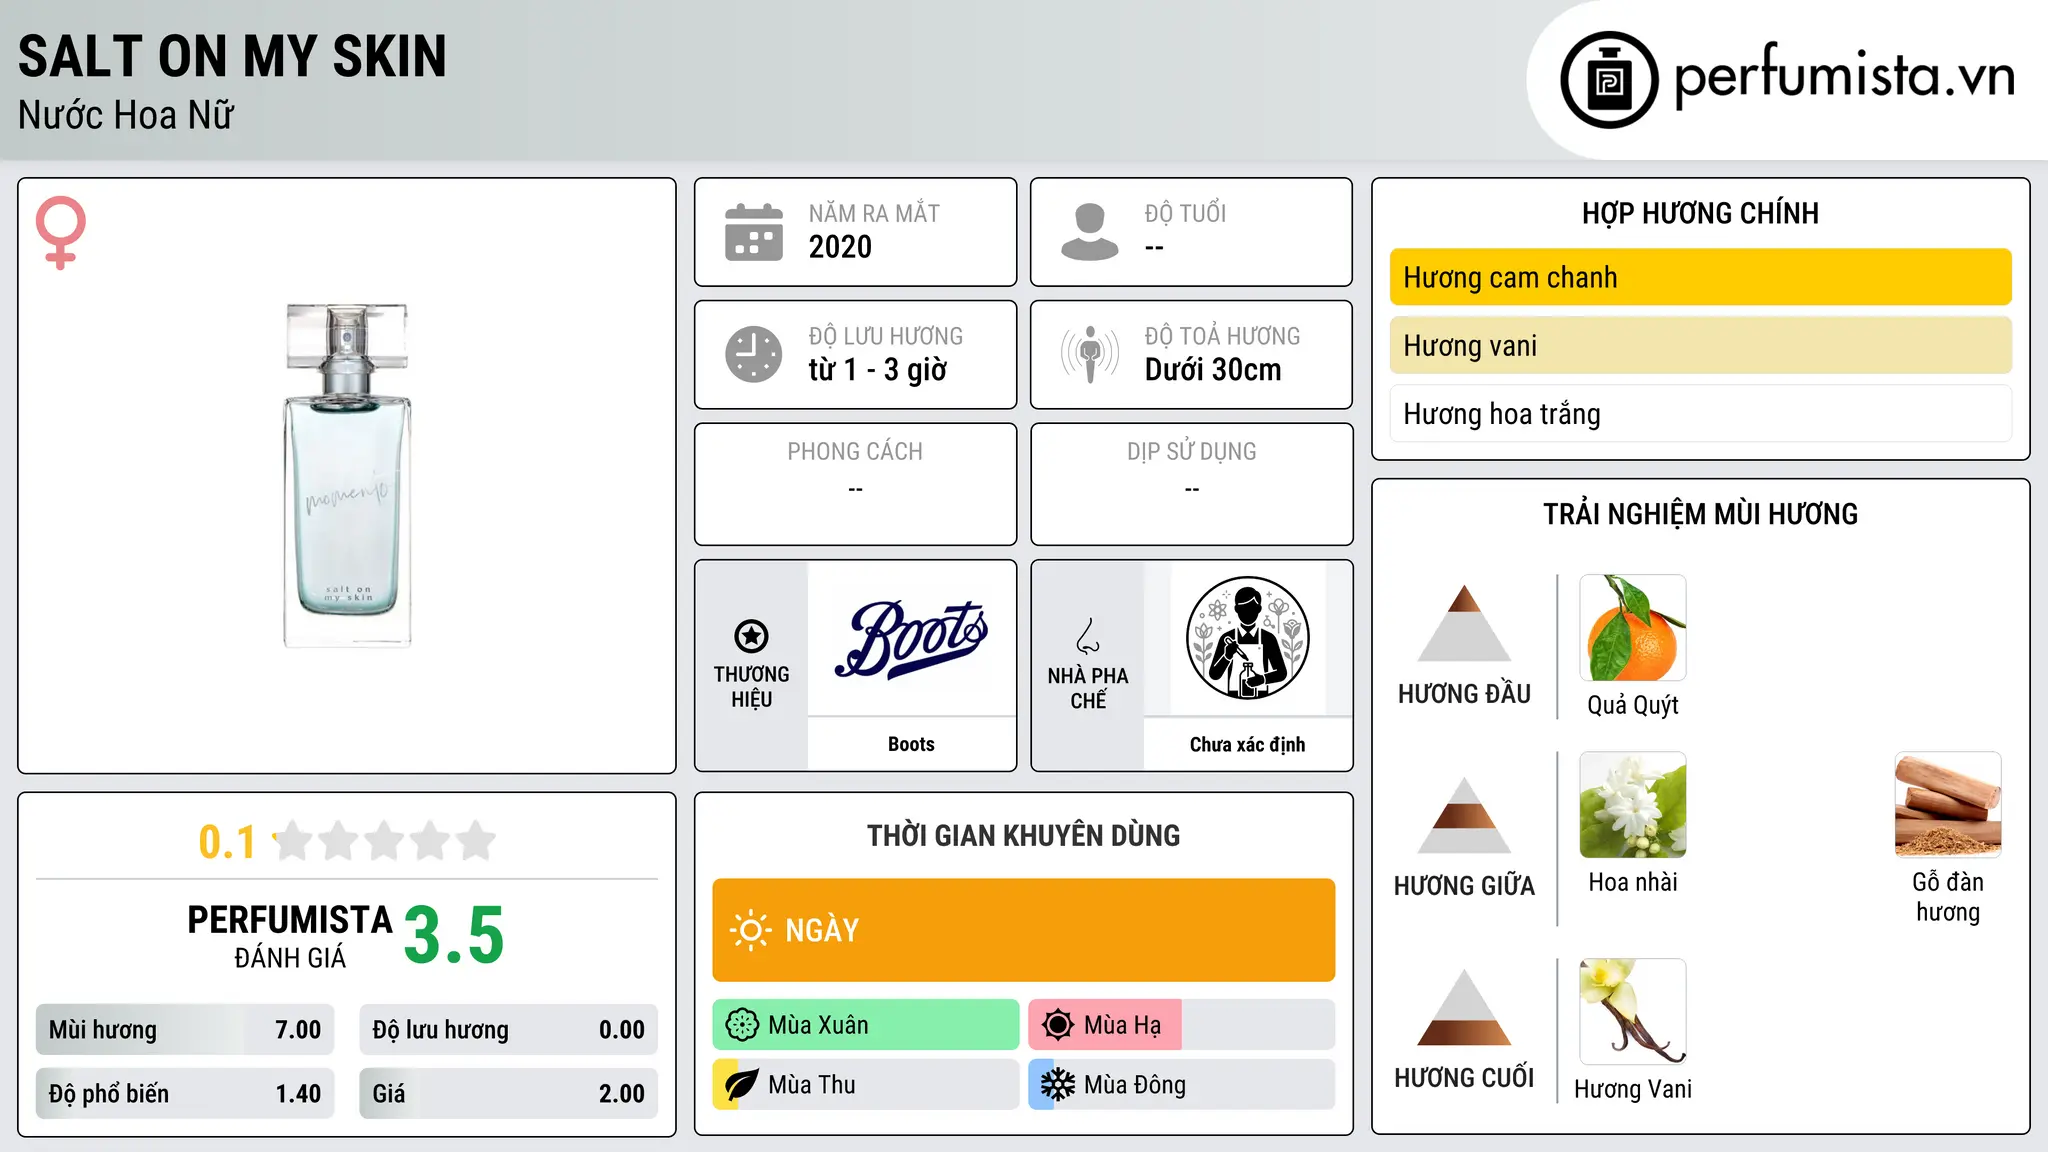
Task: Click the 0.1 user rating value
Action: (x=227, y=842)
